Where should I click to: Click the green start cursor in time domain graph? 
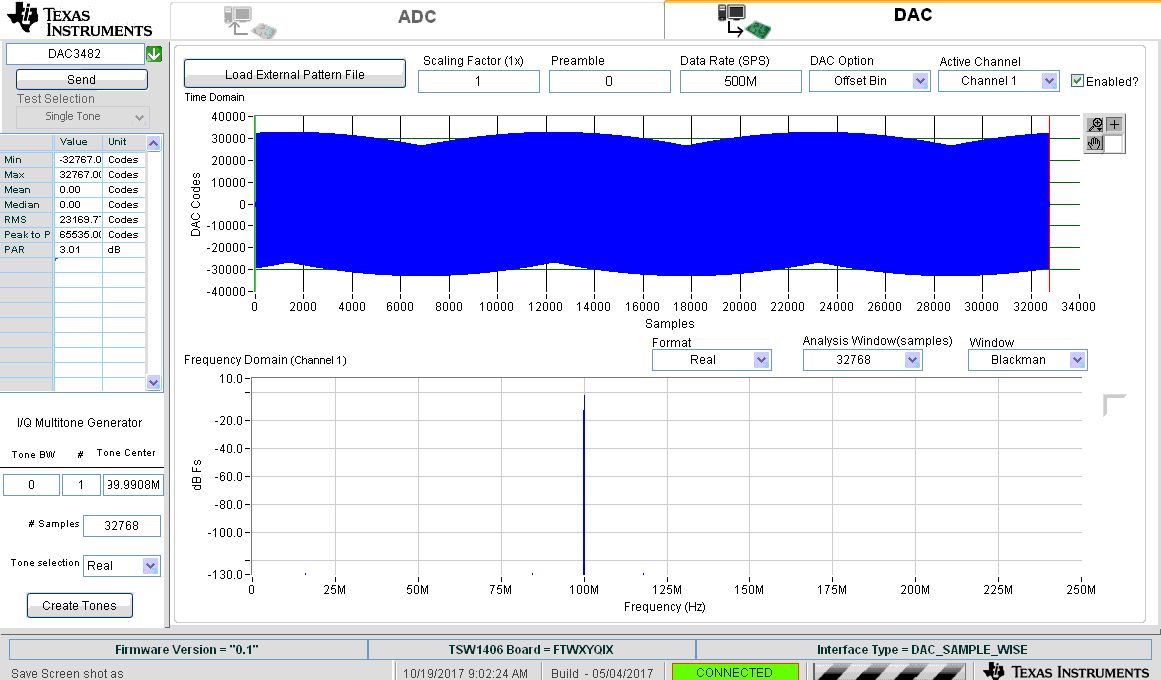pyautogui.click(x=255, y=204)
